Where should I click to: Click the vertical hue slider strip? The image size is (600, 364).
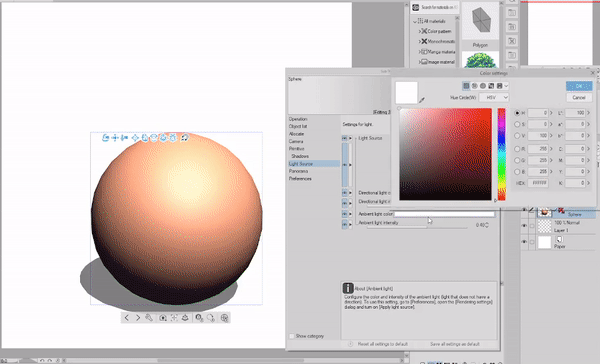click(x=502, y=154)
